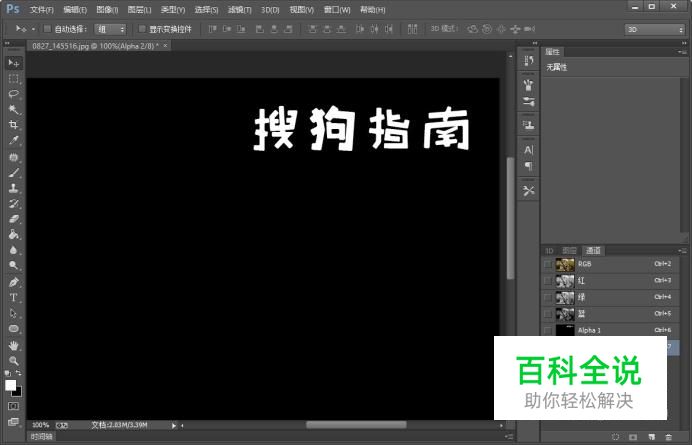692x445 pixels.
Task: Open the 时间轴 timeline panel tab
Action: [42, 437]
